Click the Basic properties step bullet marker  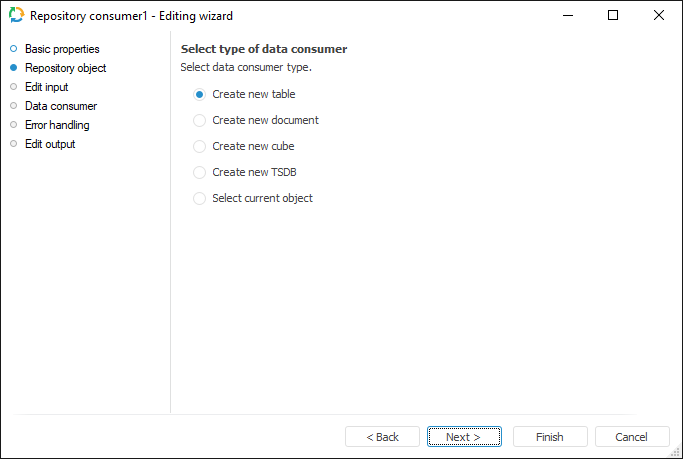[14, 49]
